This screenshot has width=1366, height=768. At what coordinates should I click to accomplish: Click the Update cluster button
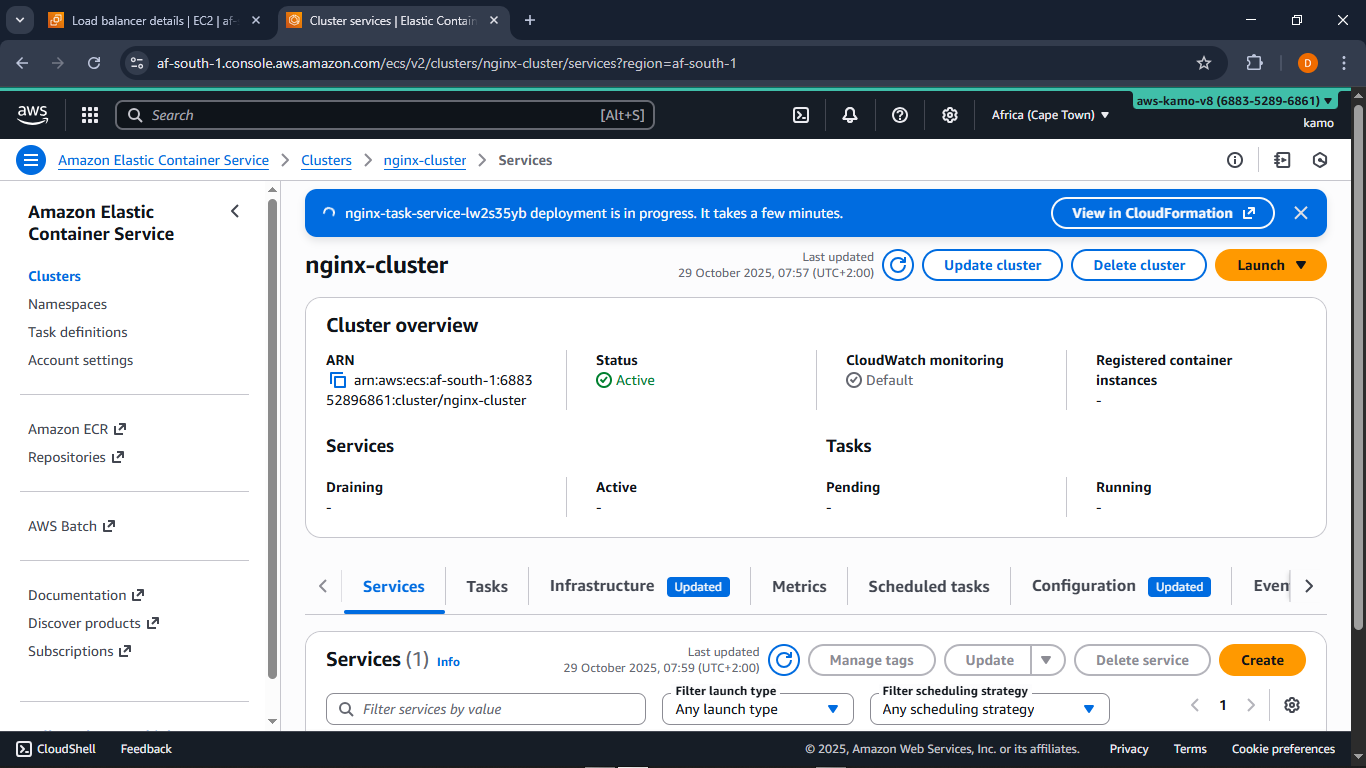tap(991, 264)
